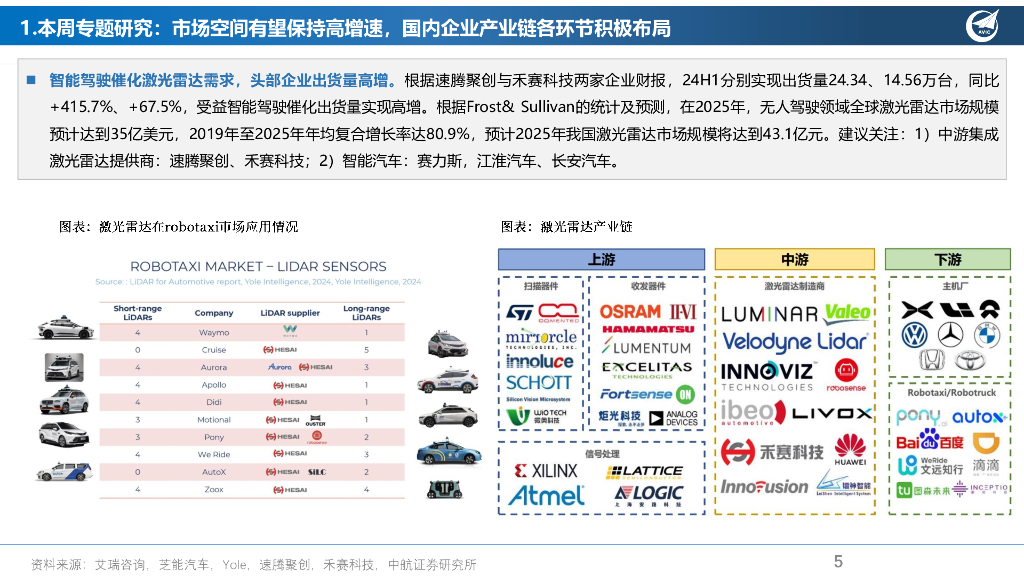Click the WeRide 文远知行 logo
This screenshot has width=1024, height=576.
[930, 465]
